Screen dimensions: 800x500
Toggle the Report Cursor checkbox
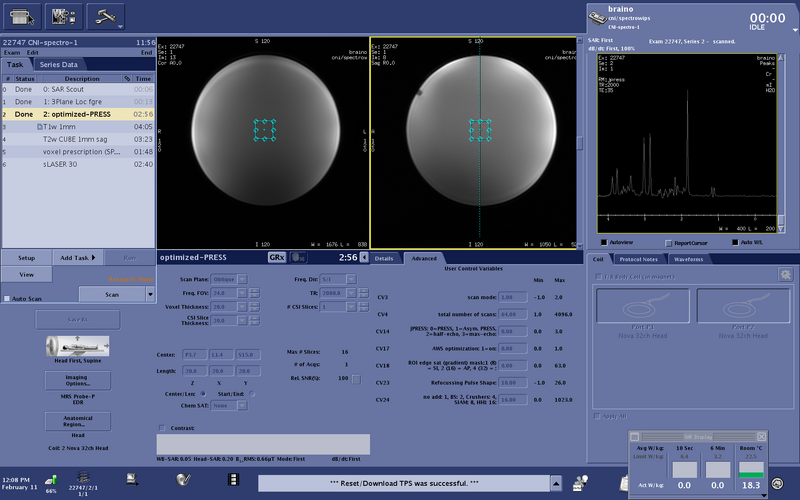(x=669, y=243)
